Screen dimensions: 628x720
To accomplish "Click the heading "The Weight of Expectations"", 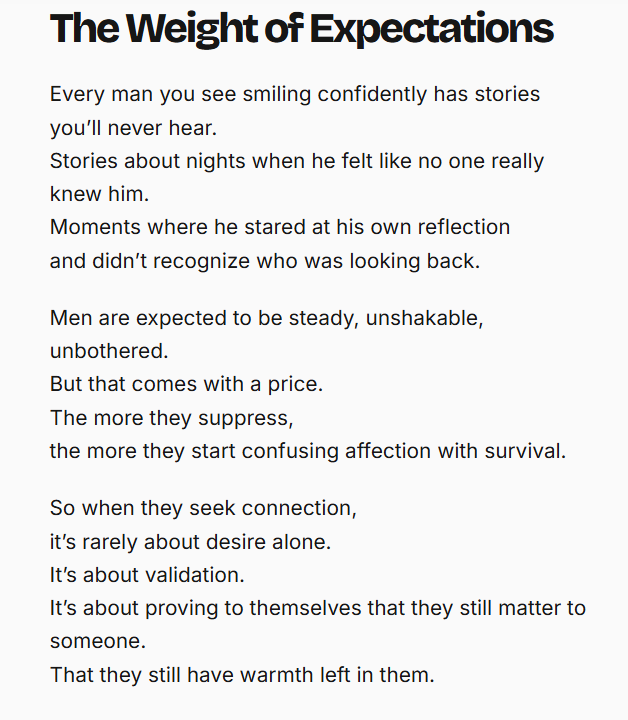I will (301, 29).
